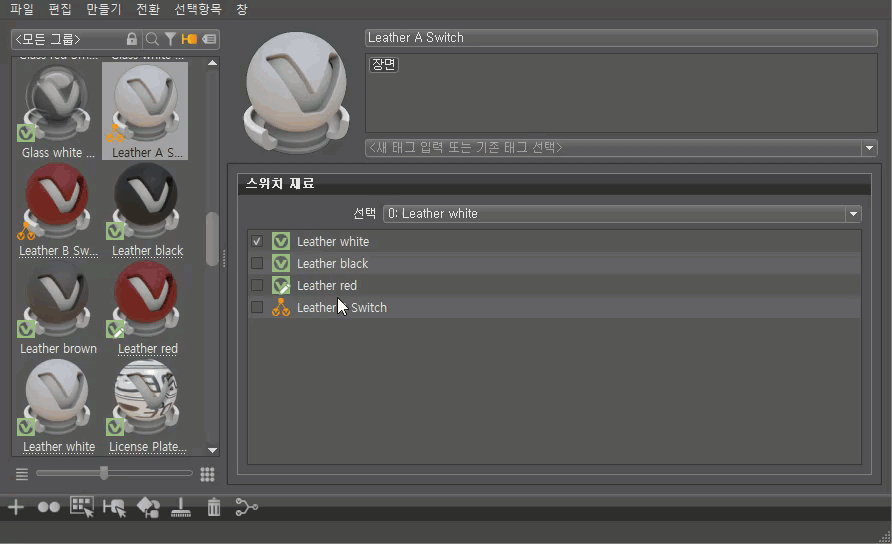Image resolution: width=892 pixels, height=544 pixels.
Task: Select the Leather white text in switch list
Action: coord(333,241)
